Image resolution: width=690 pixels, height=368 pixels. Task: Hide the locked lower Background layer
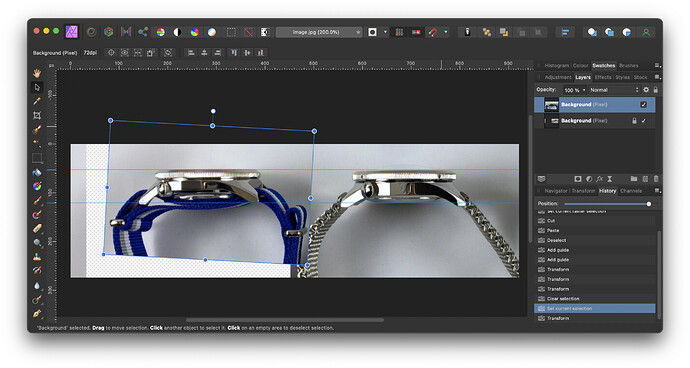tap(644, 121)
